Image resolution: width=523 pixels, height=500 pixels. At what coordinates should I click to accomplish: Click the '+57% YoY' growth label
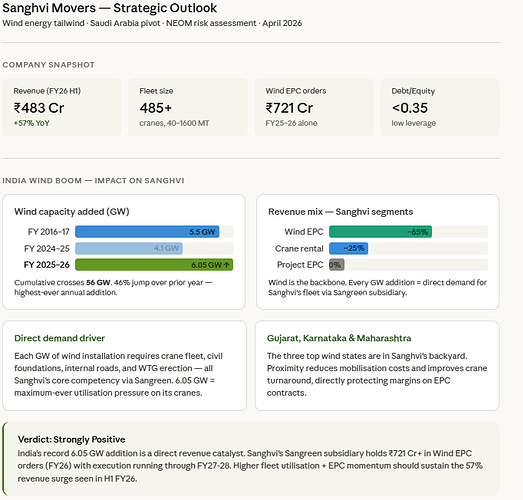pos(31,123)
